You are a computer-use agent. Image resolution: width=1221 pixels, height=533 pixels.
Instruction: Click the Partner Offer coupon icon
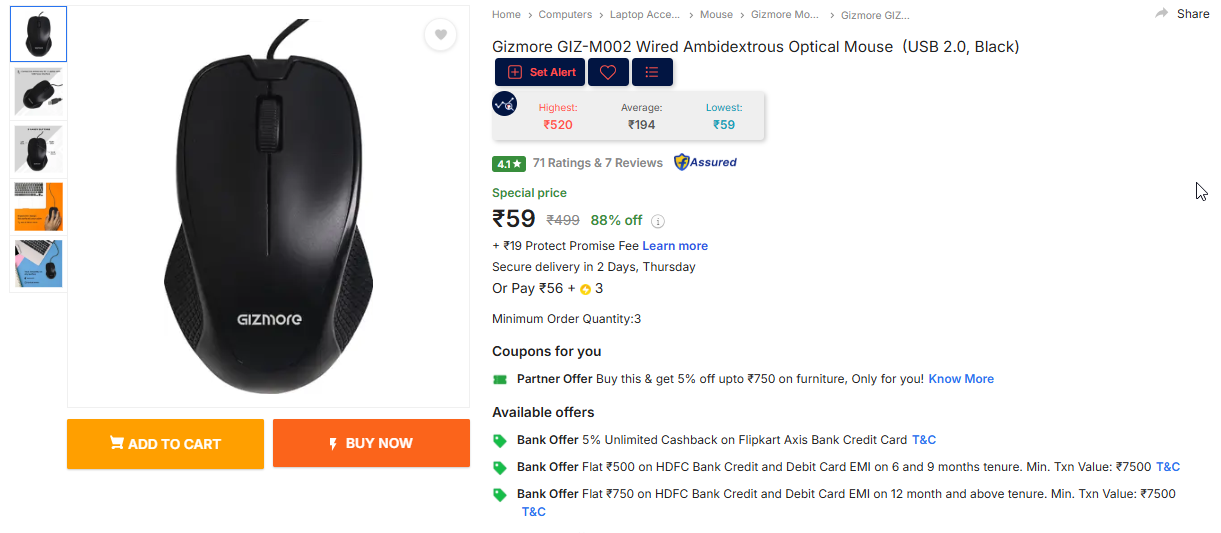500,379
